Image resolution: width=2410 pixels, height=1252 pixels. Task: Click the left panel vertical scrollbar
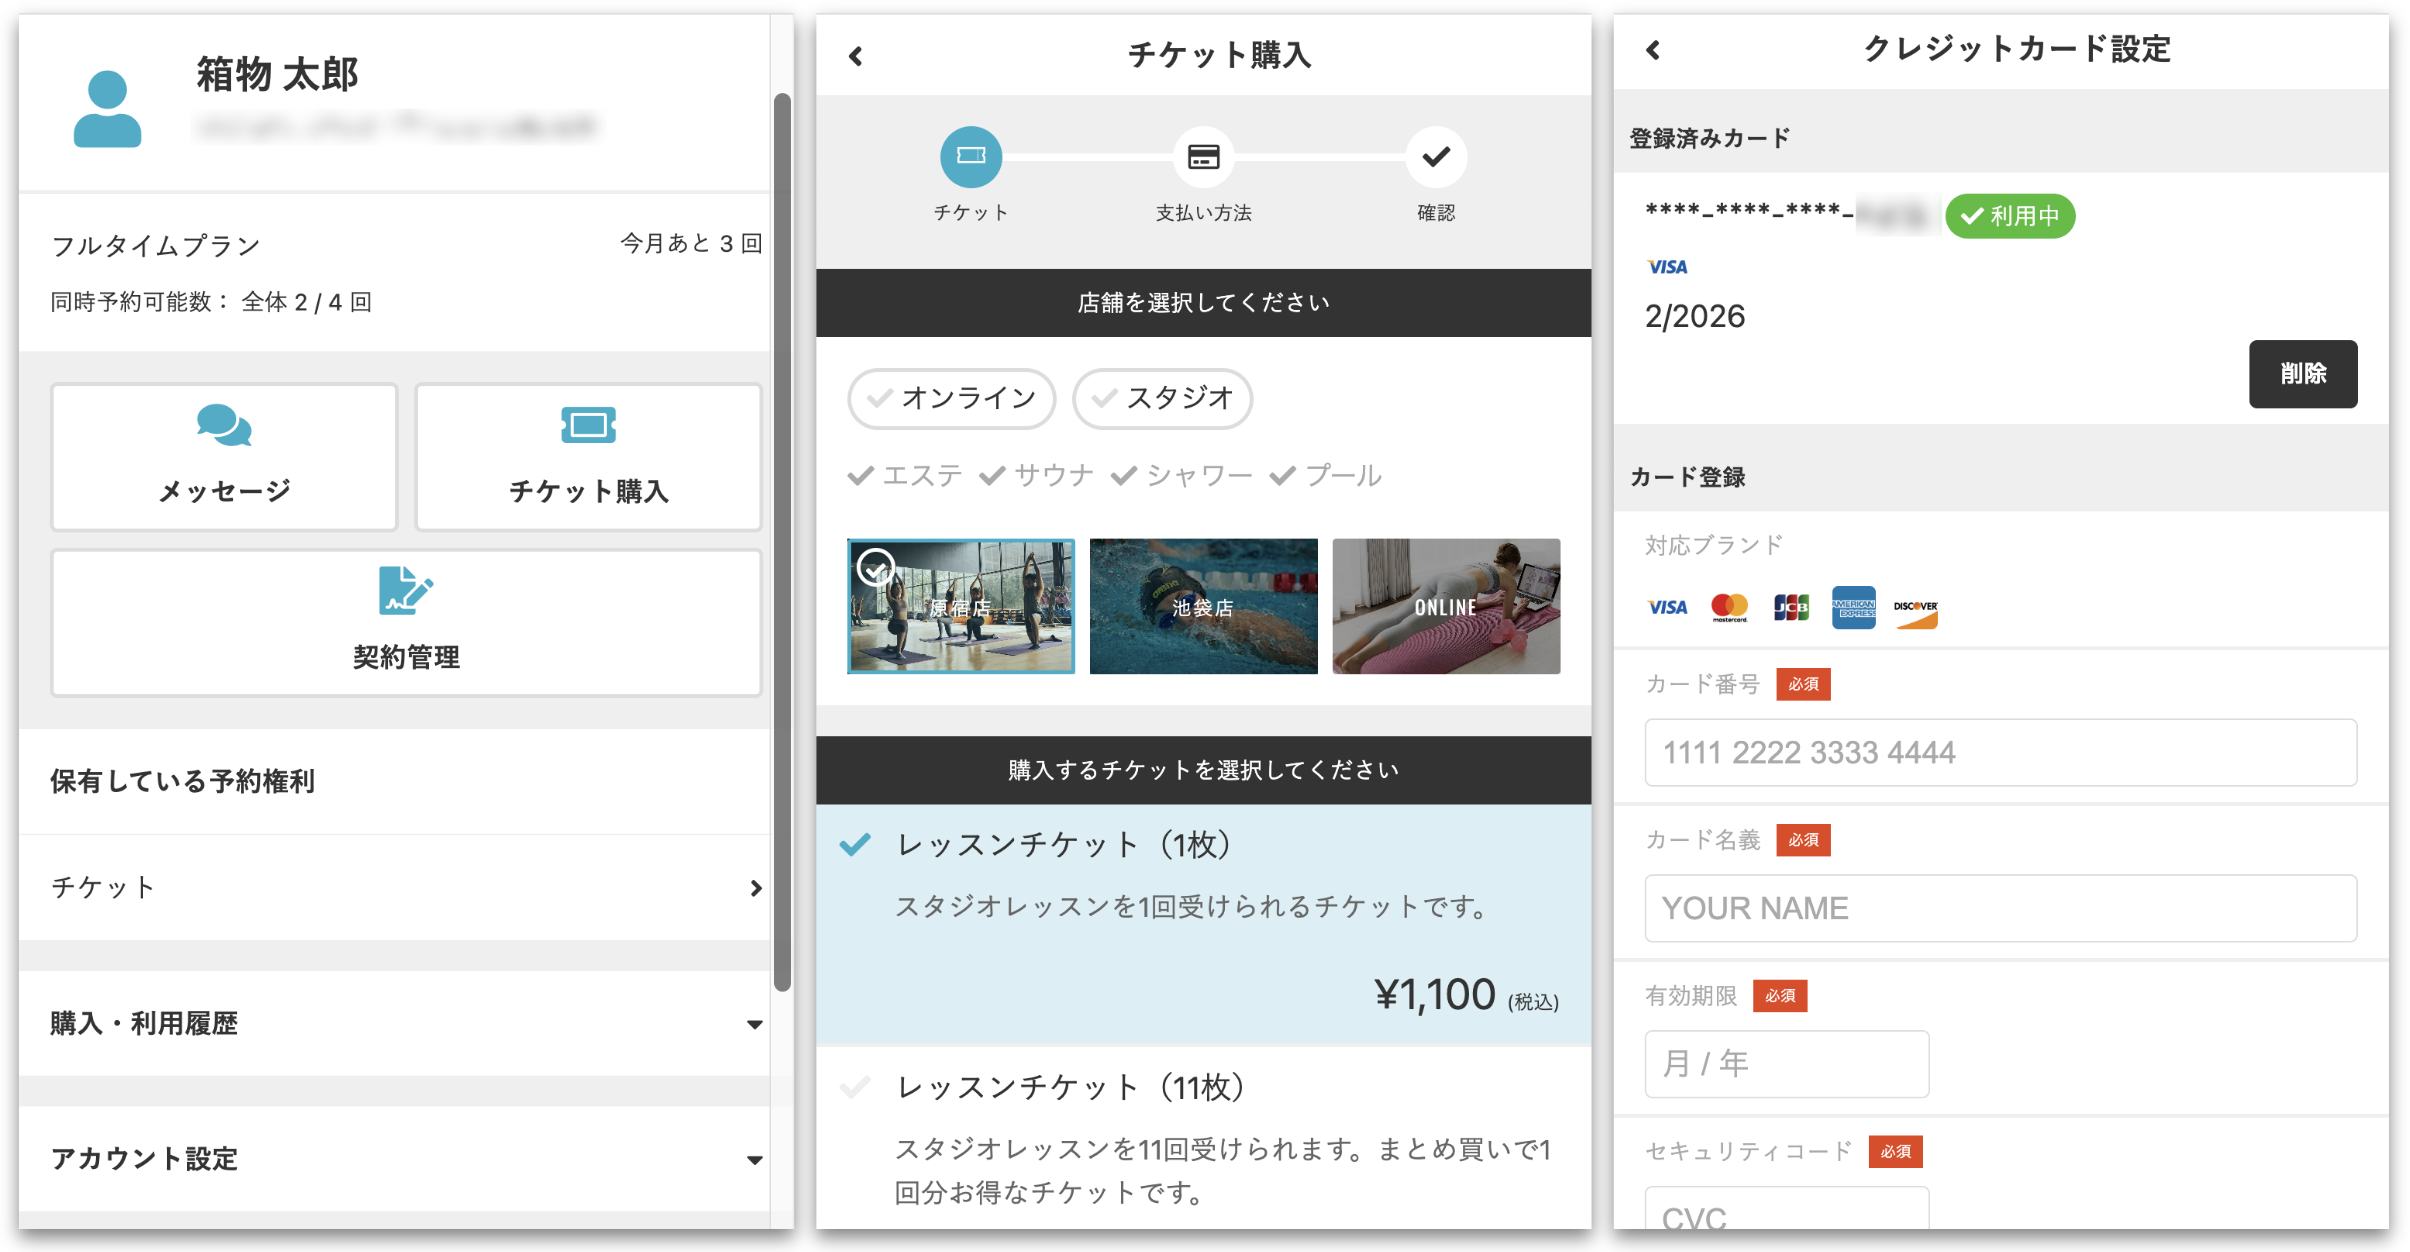[782, 540]
